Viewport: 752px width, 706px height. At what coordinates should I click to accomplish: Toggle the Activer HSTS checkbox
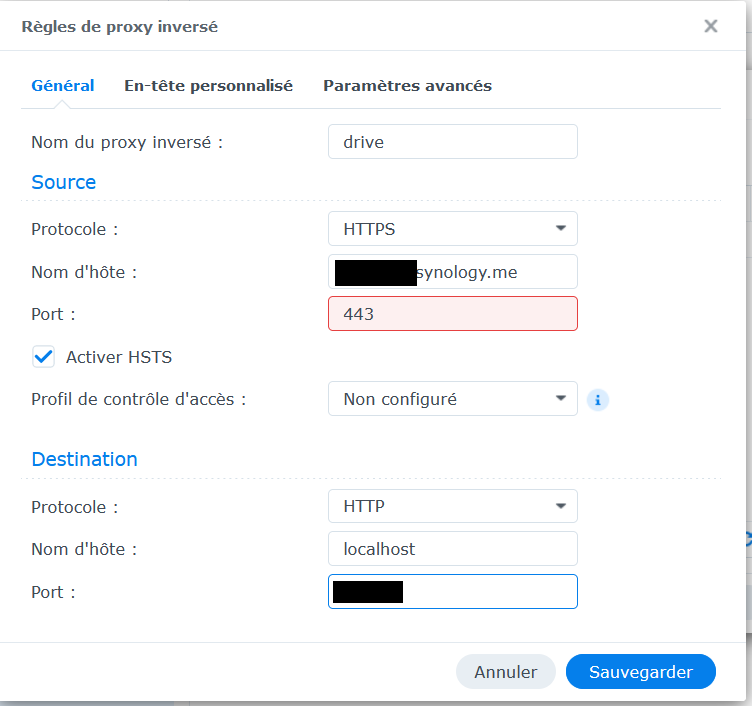(x=44, y=357)
